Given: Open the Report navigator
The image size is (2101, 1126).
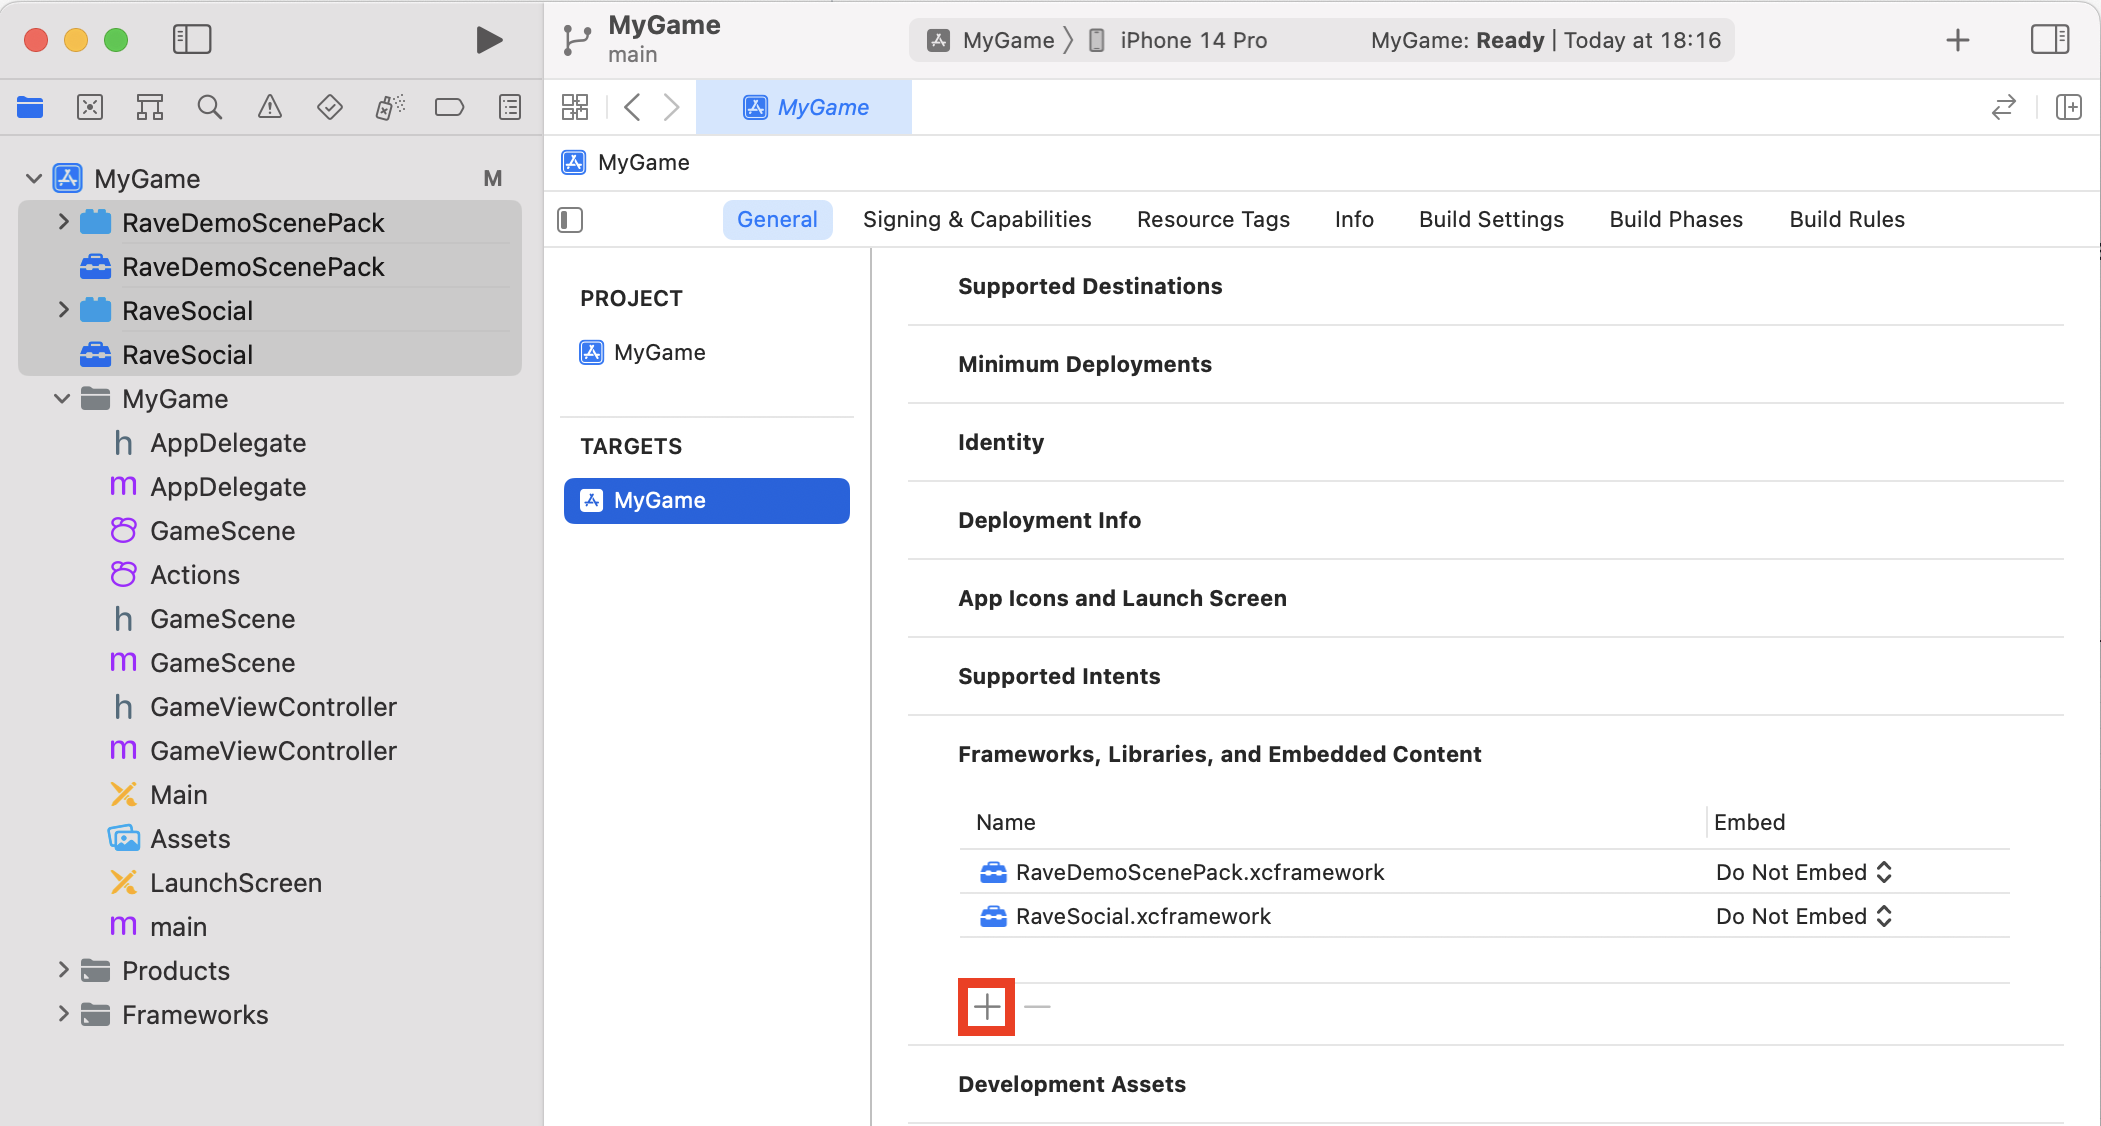Looking at the screenshot, I should [510, 107].
